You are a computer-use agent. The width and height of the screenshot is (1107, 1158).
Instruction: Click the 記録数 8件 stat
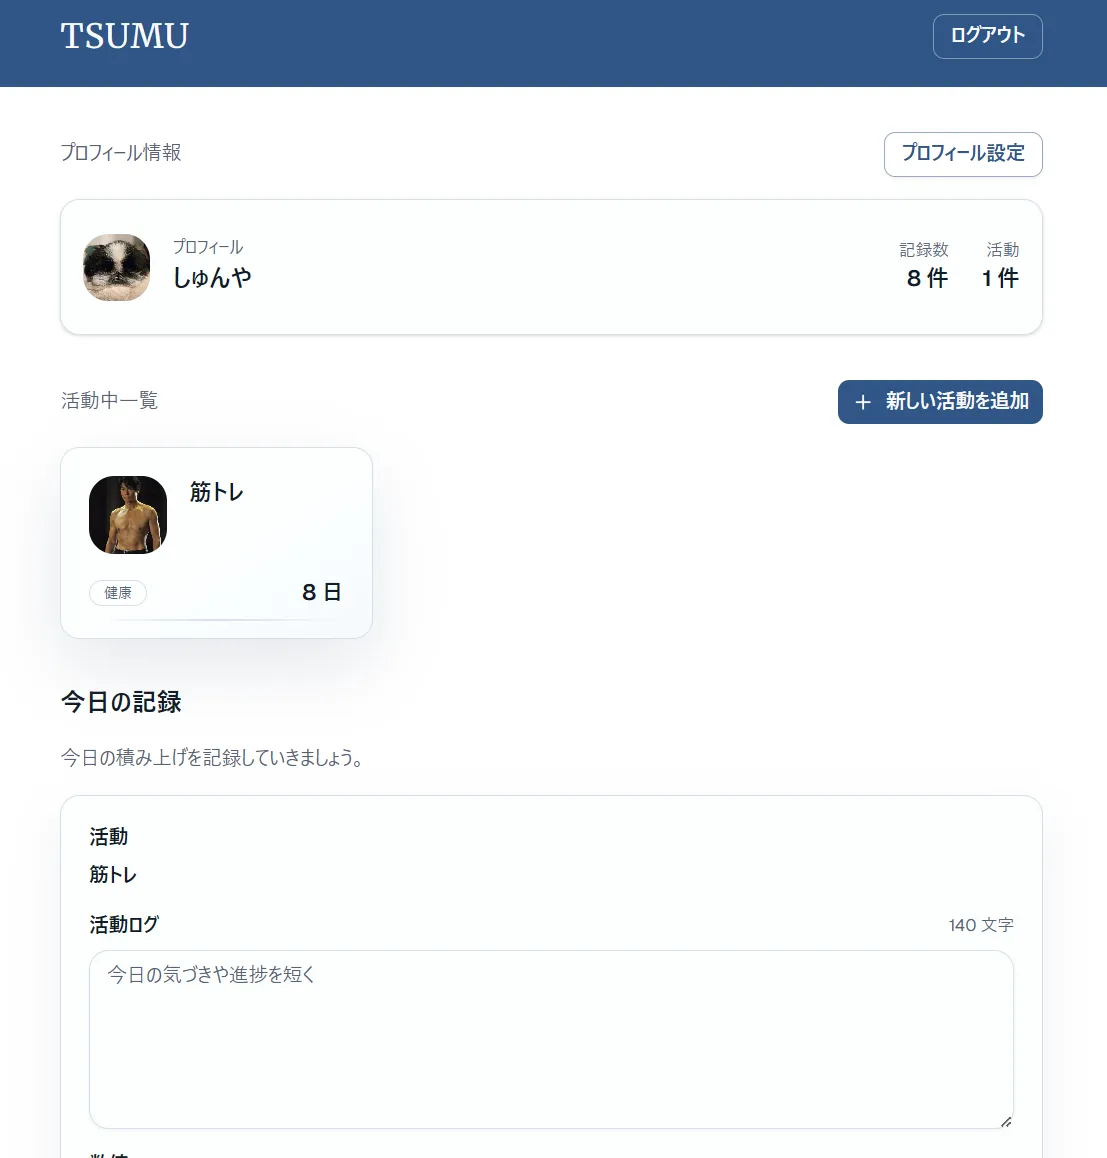(x=925, y=266)
